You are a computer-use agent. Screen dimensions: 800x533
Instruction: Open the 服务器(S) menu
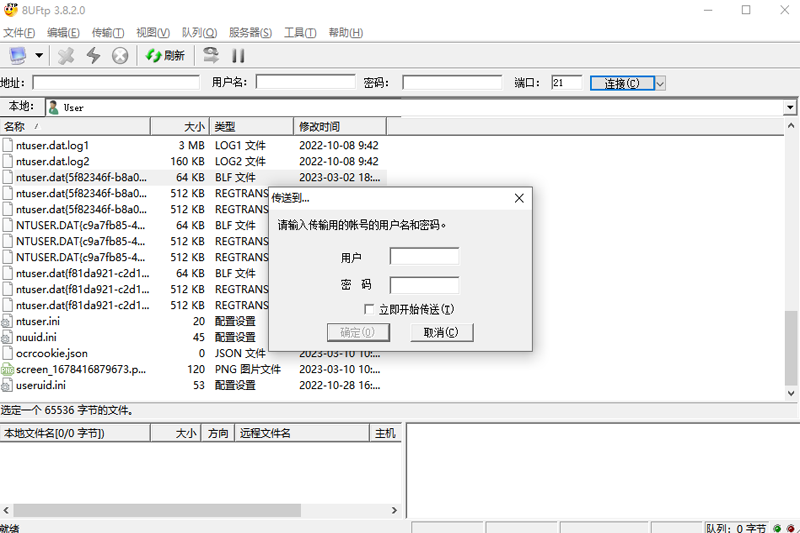pos(250,33)
